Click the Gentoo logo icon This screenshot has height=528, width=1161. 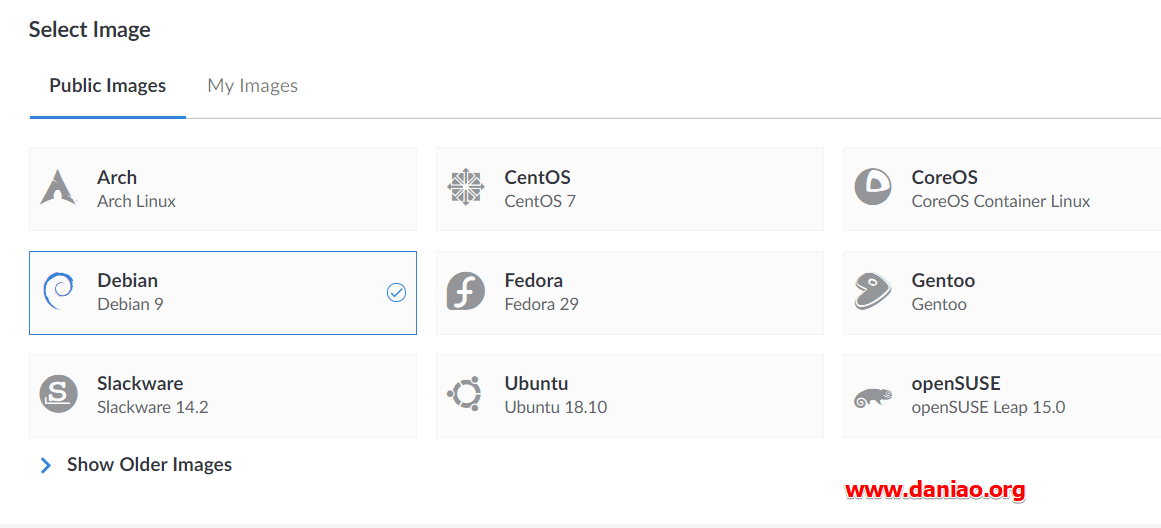(872, 291)
